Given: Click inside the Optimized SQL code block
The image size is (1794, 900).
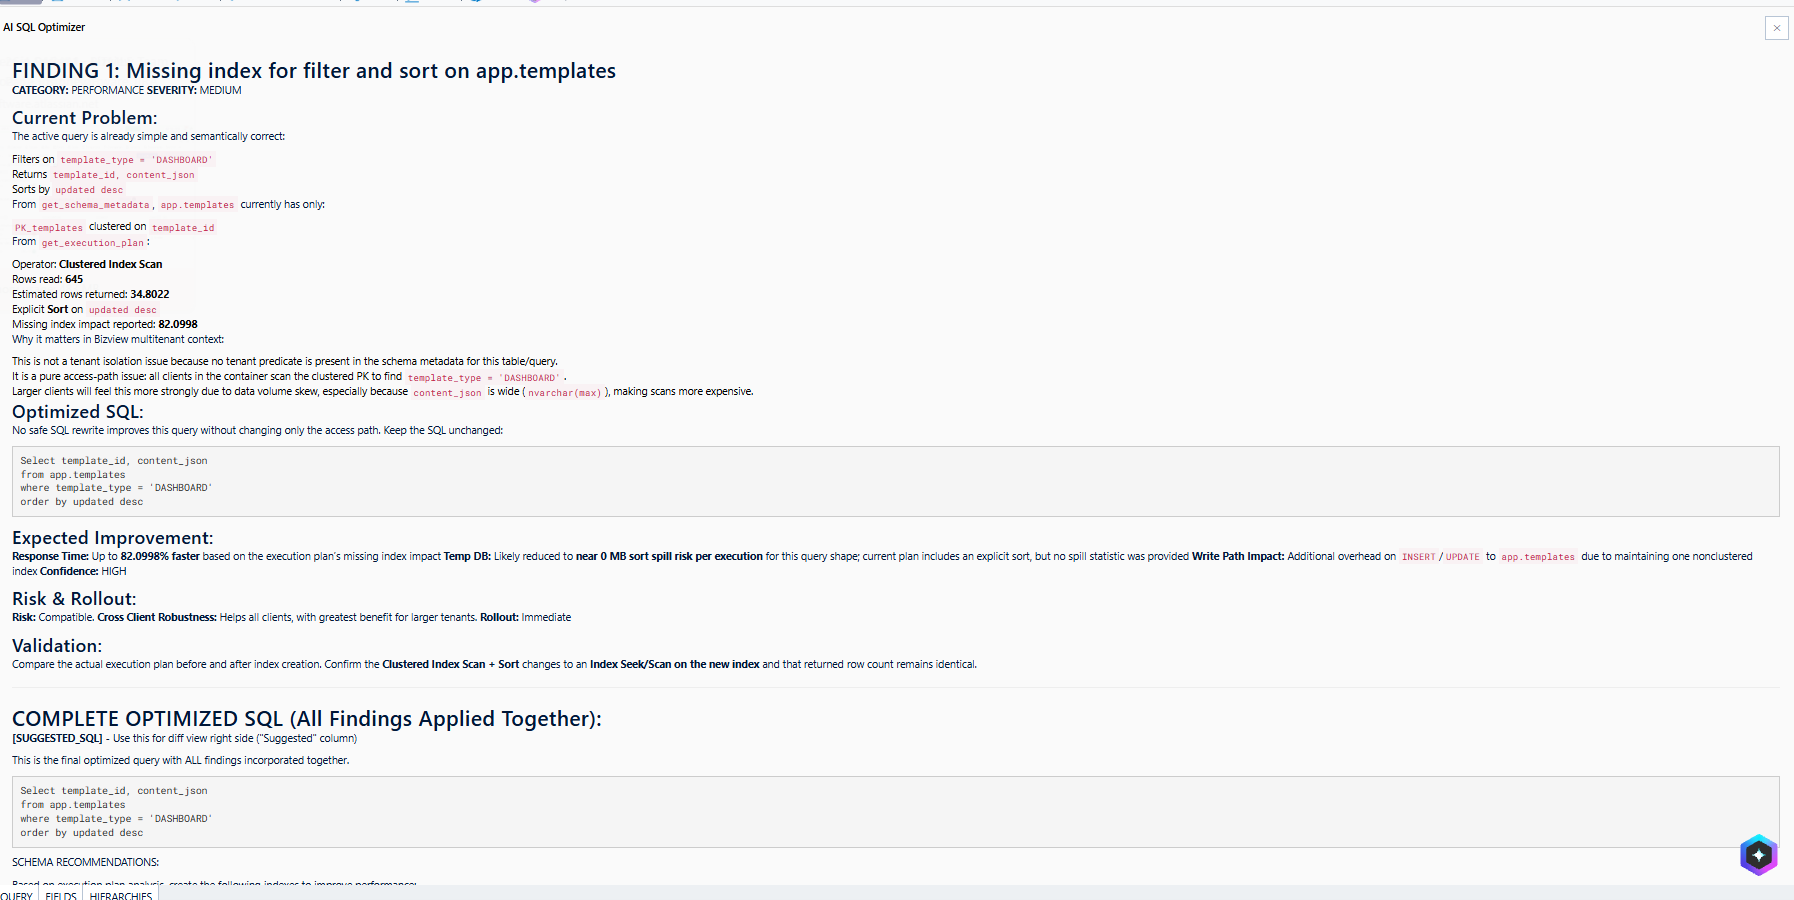Looking at the screenshot, I should 895,481.
